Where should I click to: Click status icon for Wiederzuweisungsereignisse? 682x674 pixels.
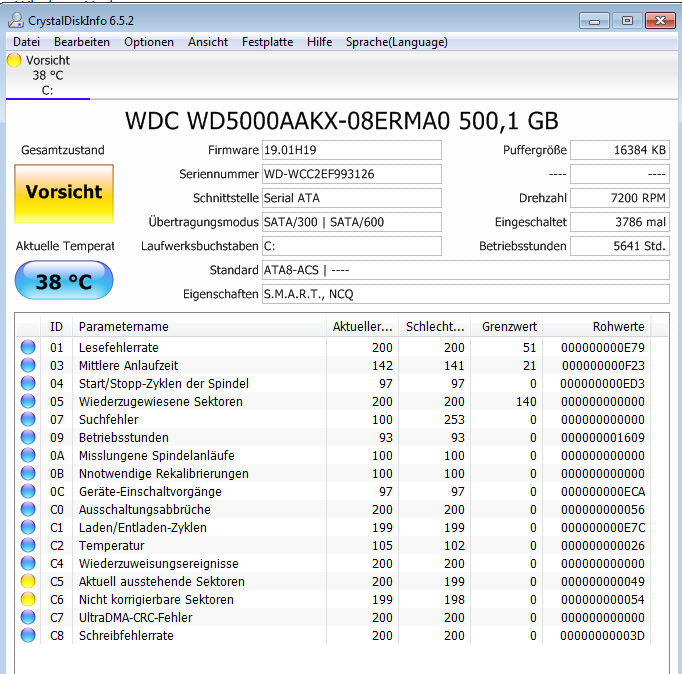coord(28,563)
